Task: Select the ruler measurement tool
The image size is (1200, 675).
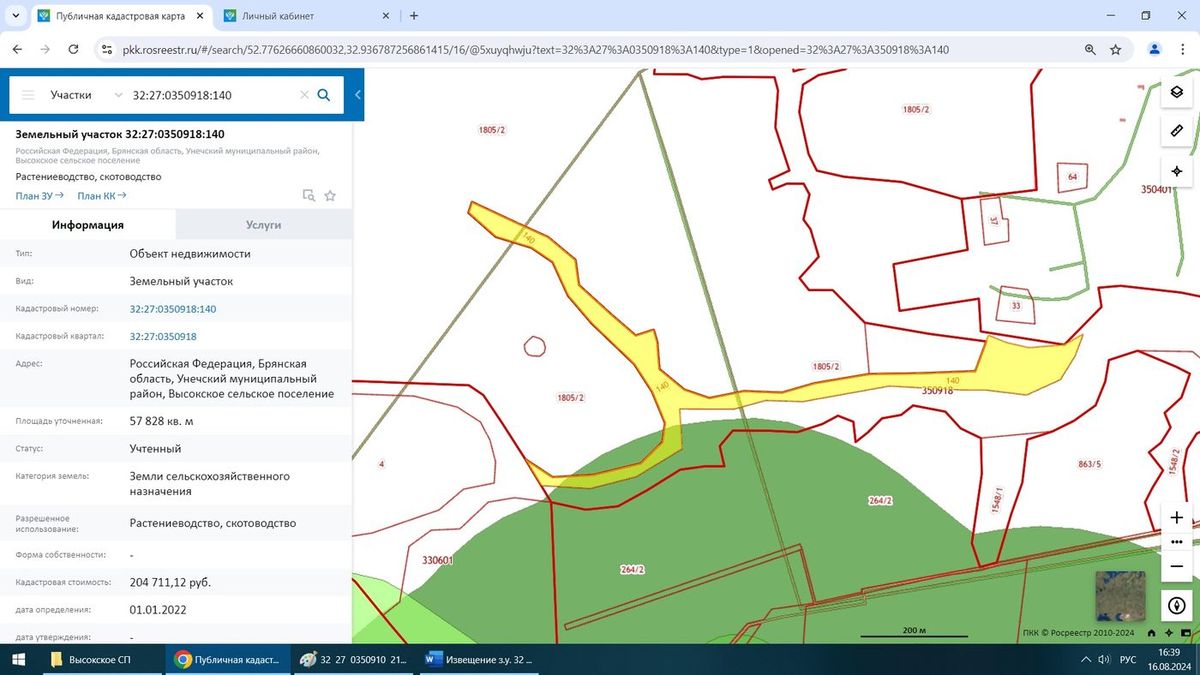Action: [x=1176, y=131]
